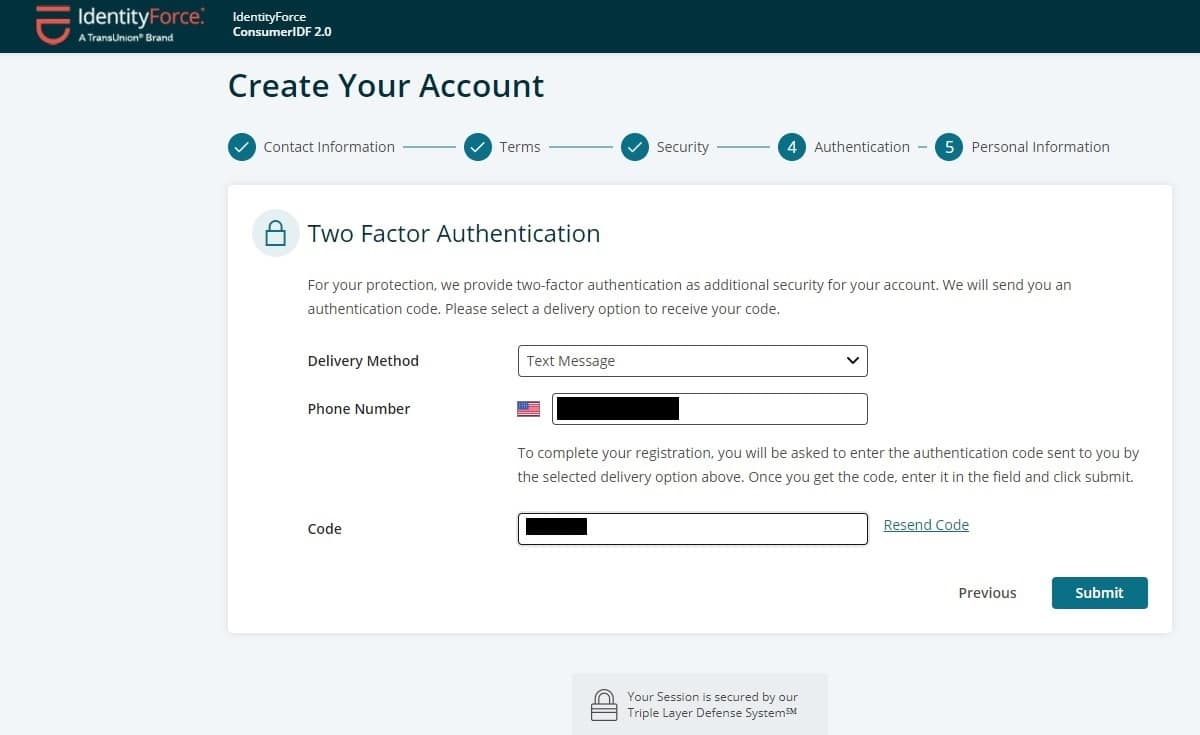Image resolution: width=1200 pixels, height=735 pixels.
Task: Go back with the Previous button
Action: point(987,593)
